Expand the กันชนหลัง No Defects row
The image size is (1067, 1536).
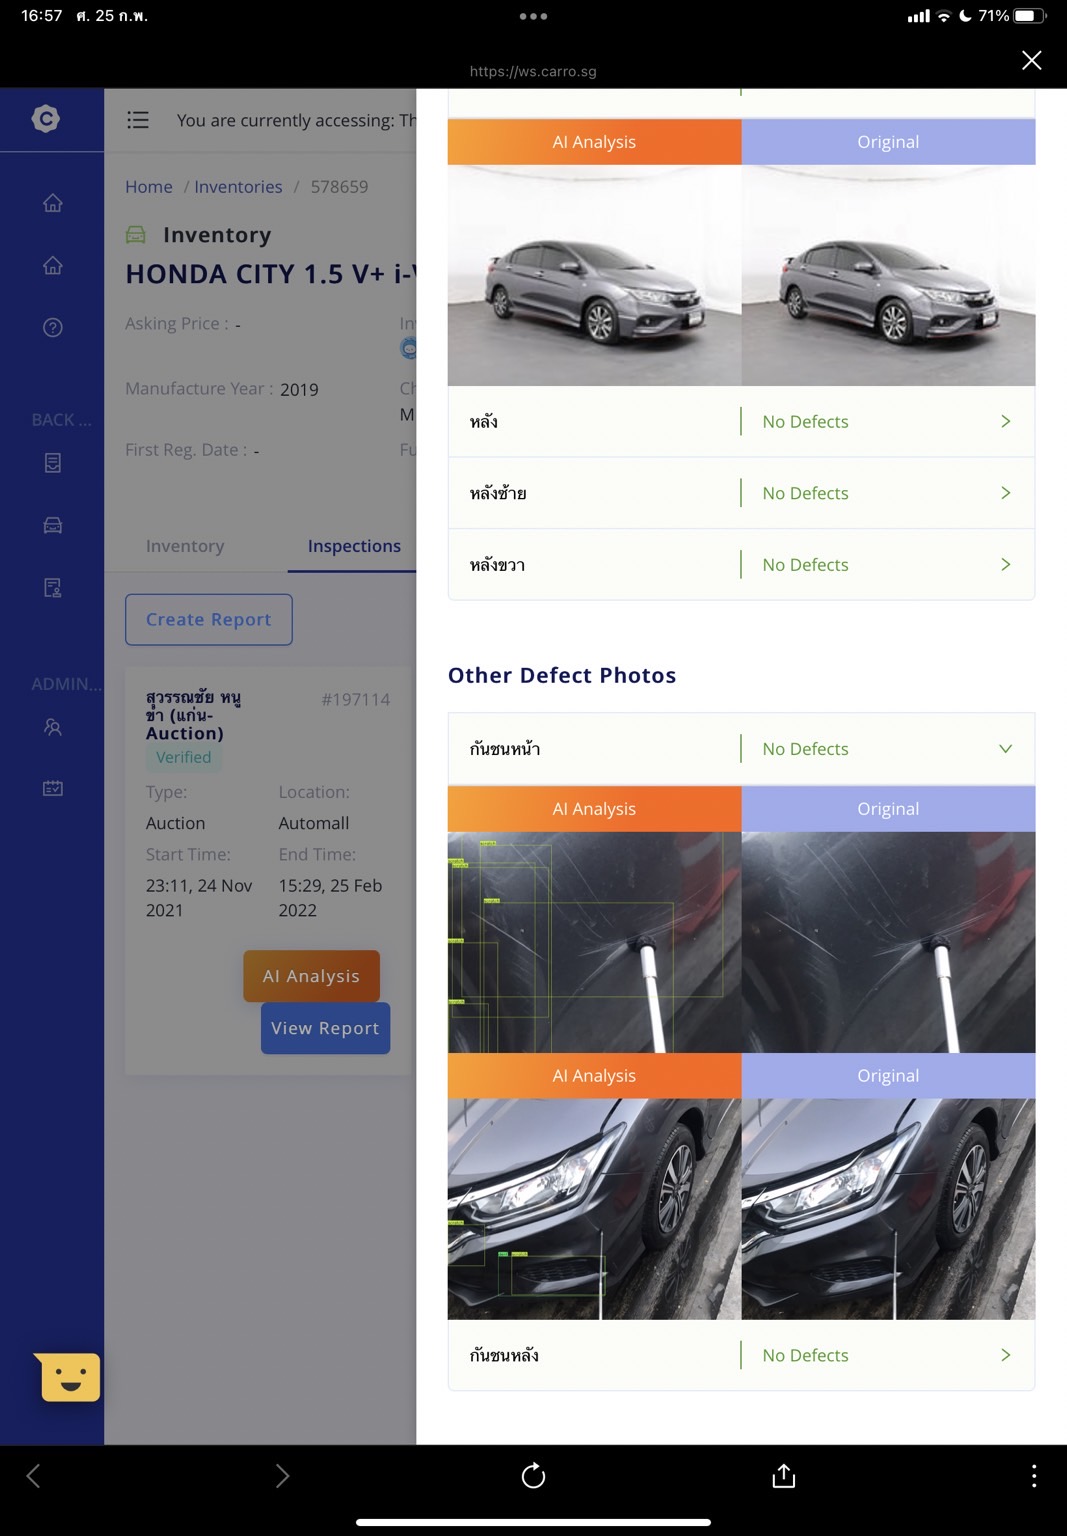(x=741, y=1355)
